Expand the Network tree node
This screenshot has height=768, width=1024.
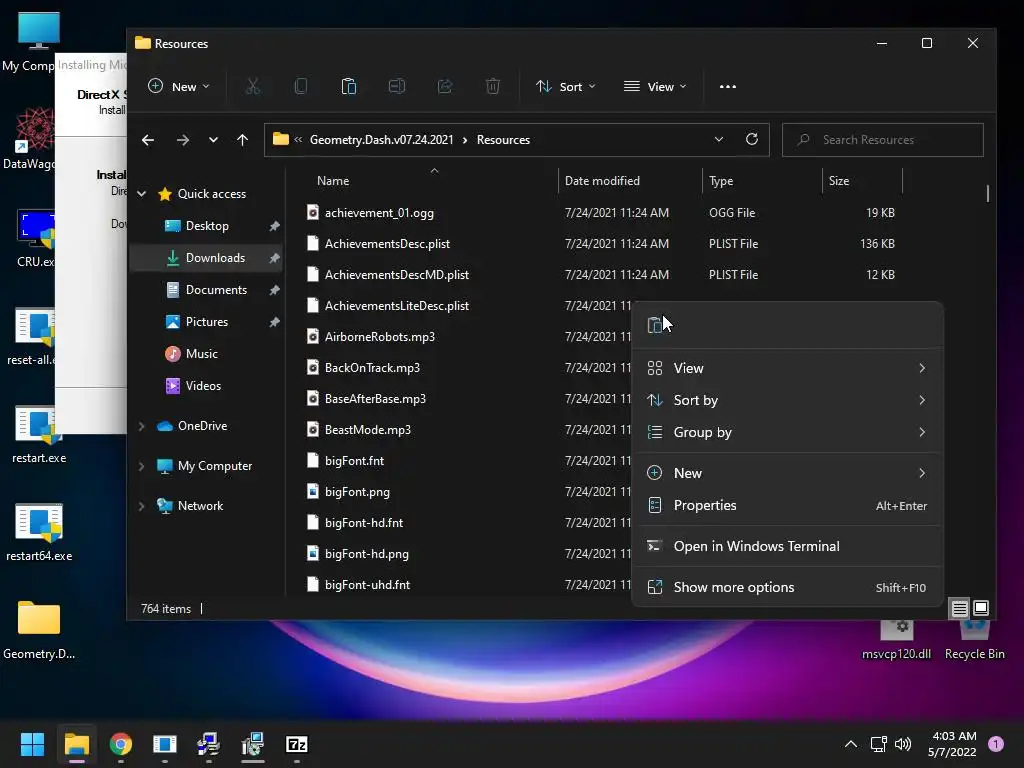coord(142,505)
